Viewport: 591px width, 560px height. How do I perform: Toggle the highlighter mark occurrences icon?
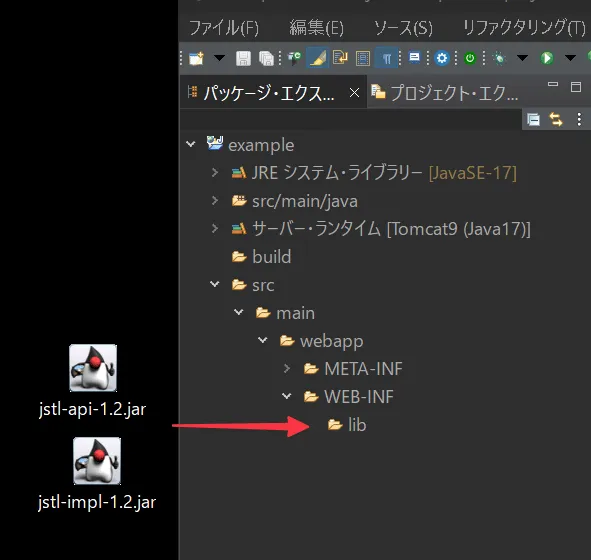coord(317,58)
